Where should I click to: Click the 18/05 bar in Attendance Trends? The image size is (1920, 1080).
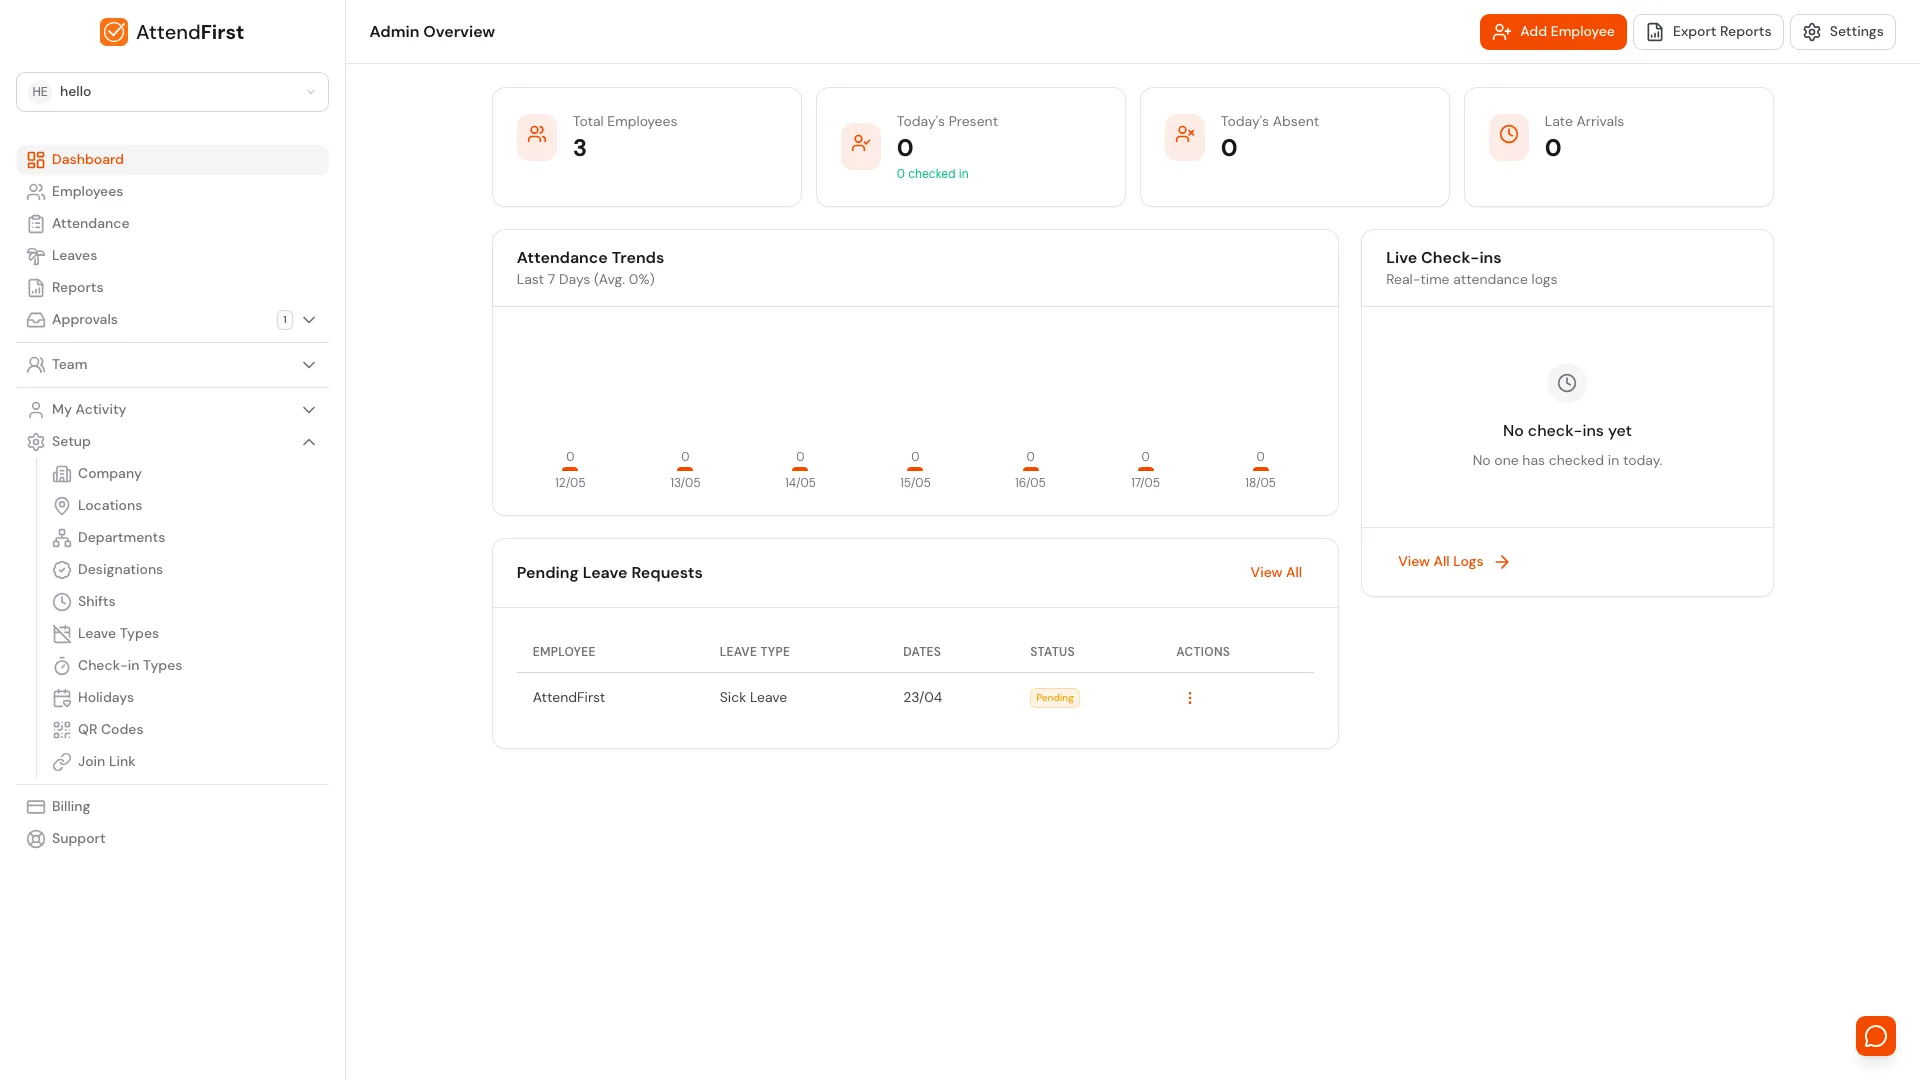pos(1260,468)
